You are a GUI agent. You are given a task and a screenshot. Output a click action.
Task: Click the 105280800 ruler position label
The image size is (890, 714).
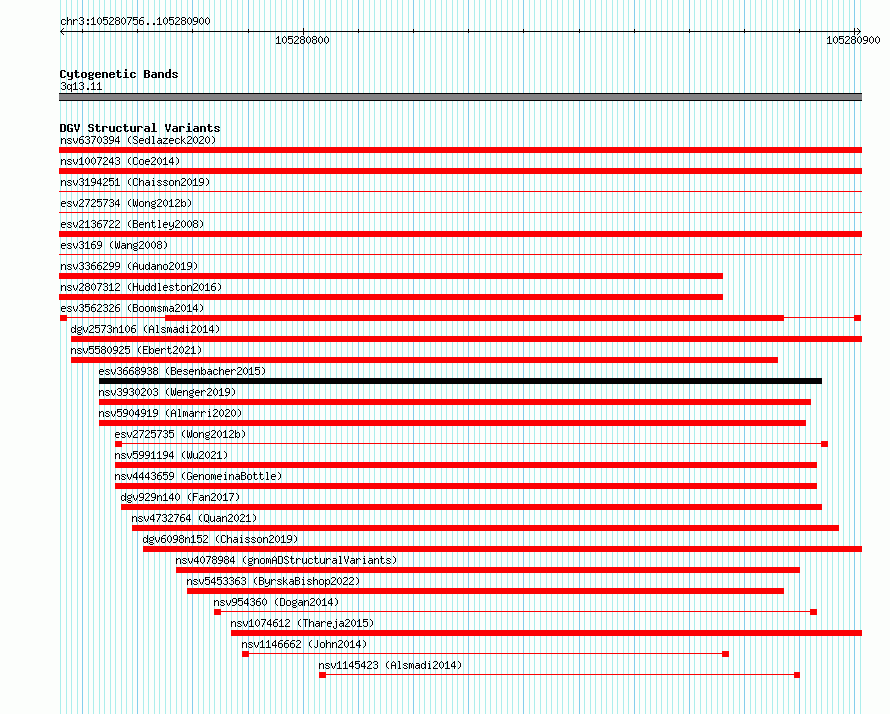click(x=302, y=40)
